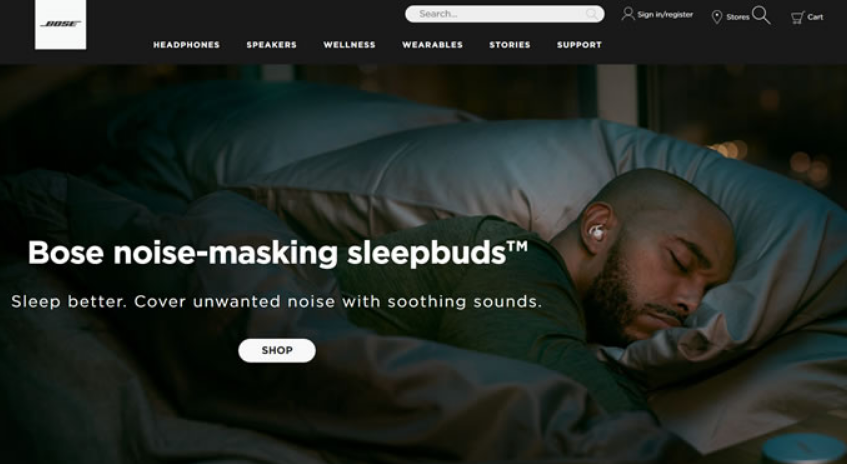Go to the Stories section
847x464 pixels.
pos(510,45)
